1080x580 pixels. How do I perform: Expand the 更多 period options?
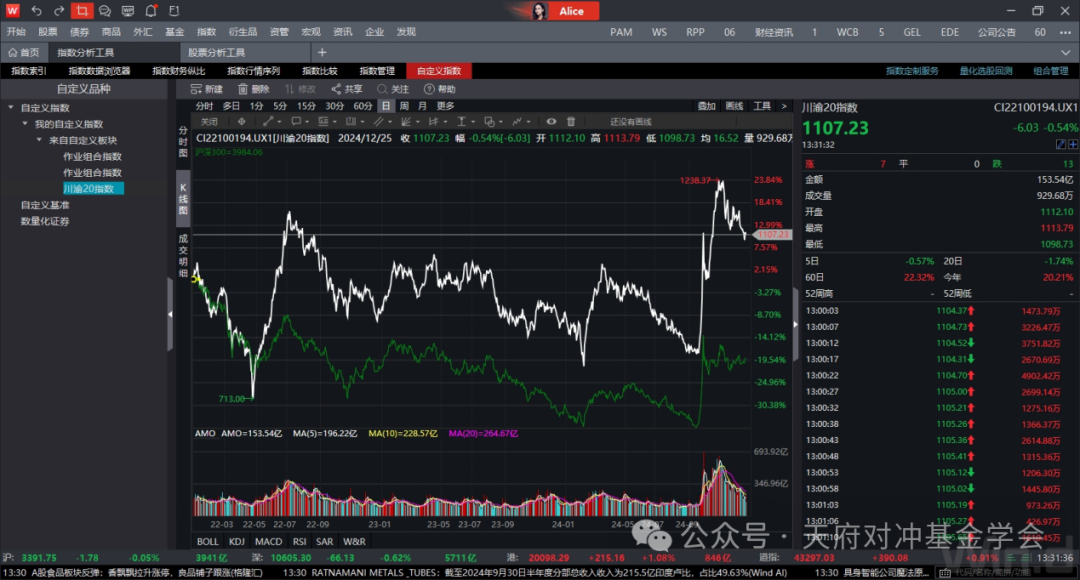click(x=445, y=106)
